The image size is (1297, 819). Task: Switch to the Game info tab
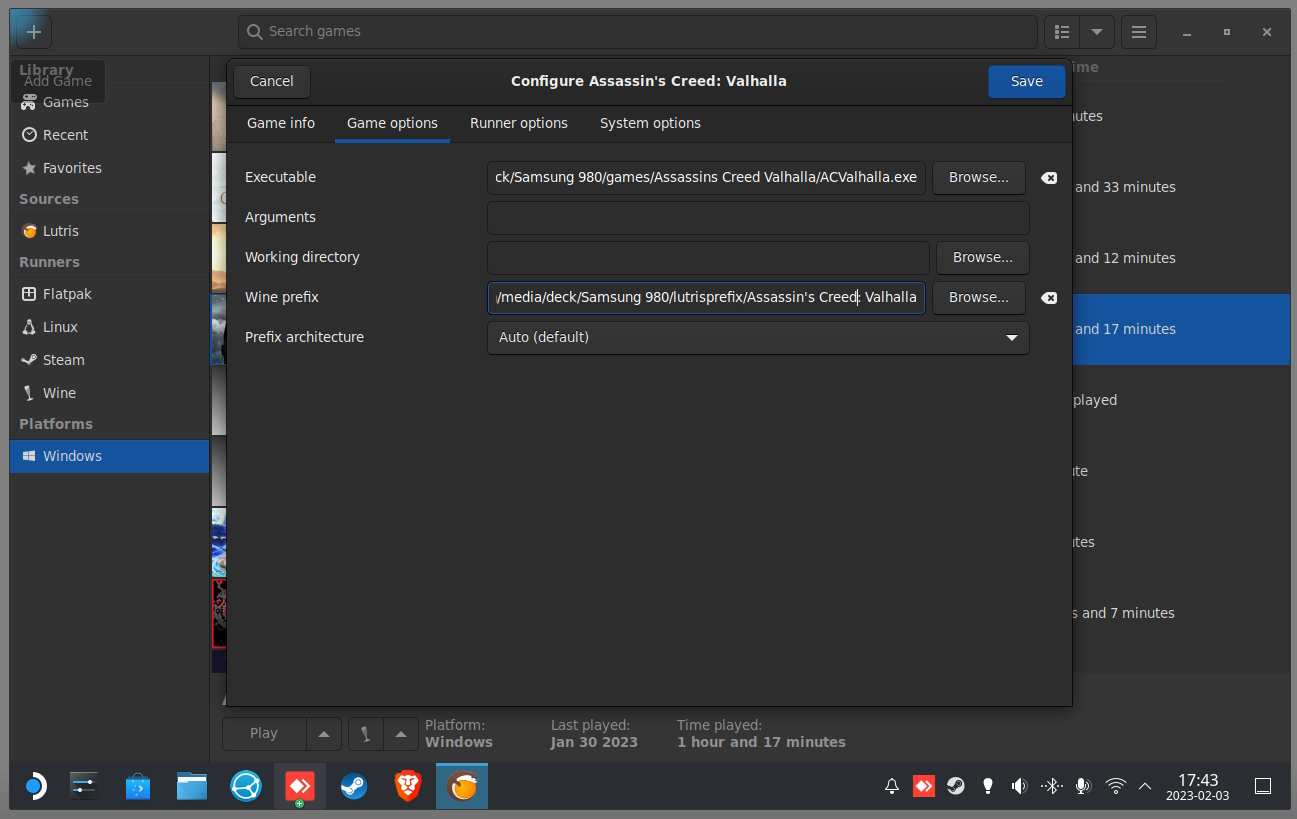coord(281,123)
